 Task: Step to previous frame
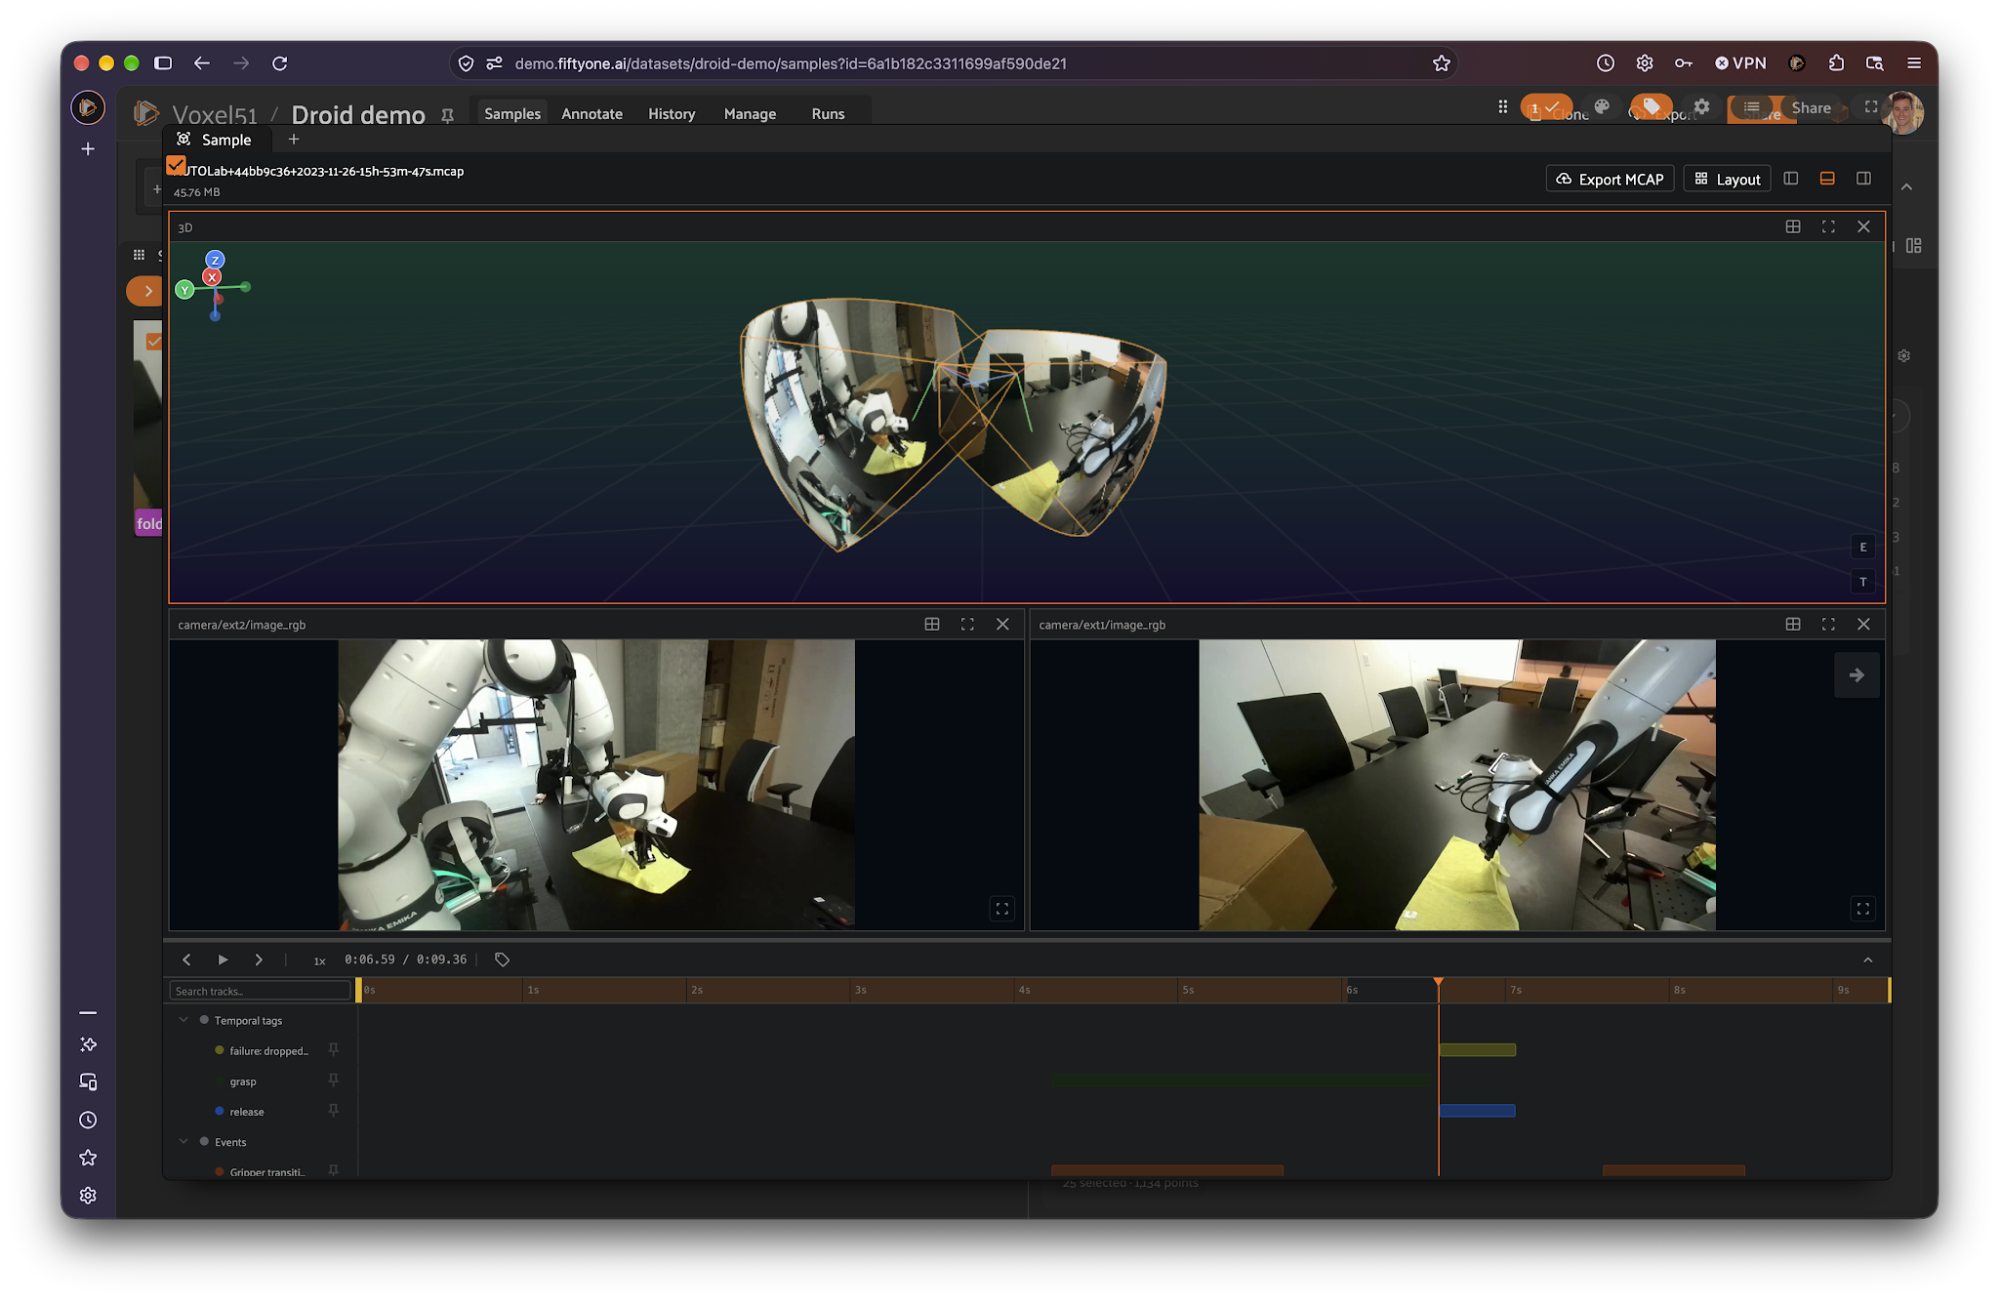pyautogui.click(x=186, y=959)
